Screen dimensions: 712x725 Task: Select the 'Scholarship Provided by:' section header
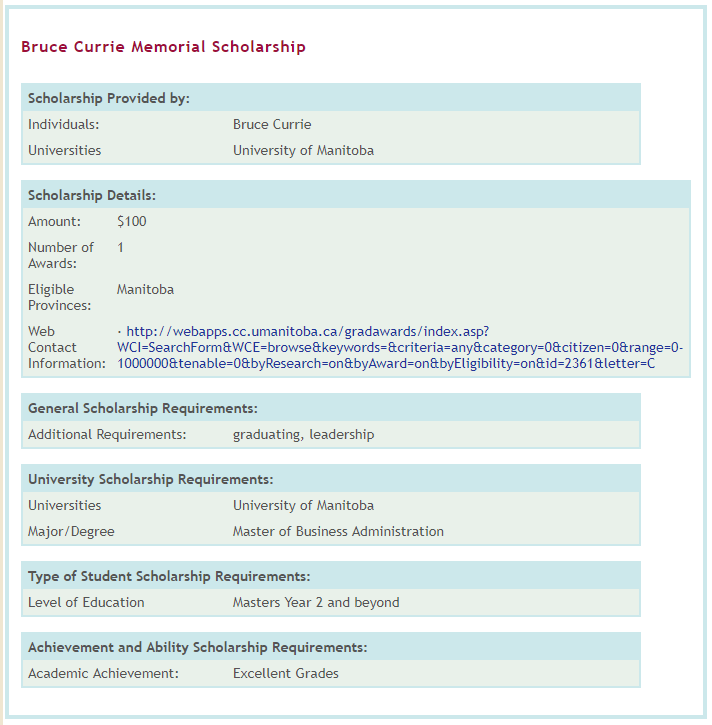pyautogui.click(x=109, y=98)
